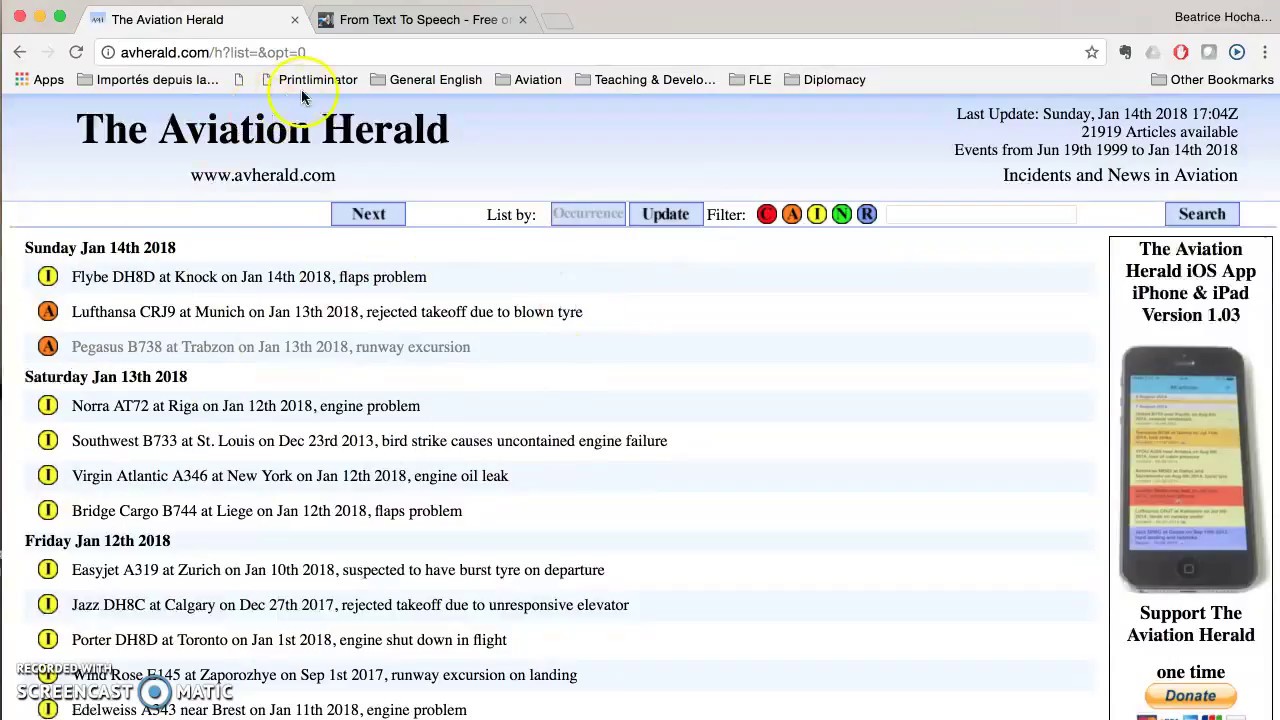Open the Other Bookmarks folder
Image resolution: width=1280 pixels, height=720 pixels.
(1212, 80)
